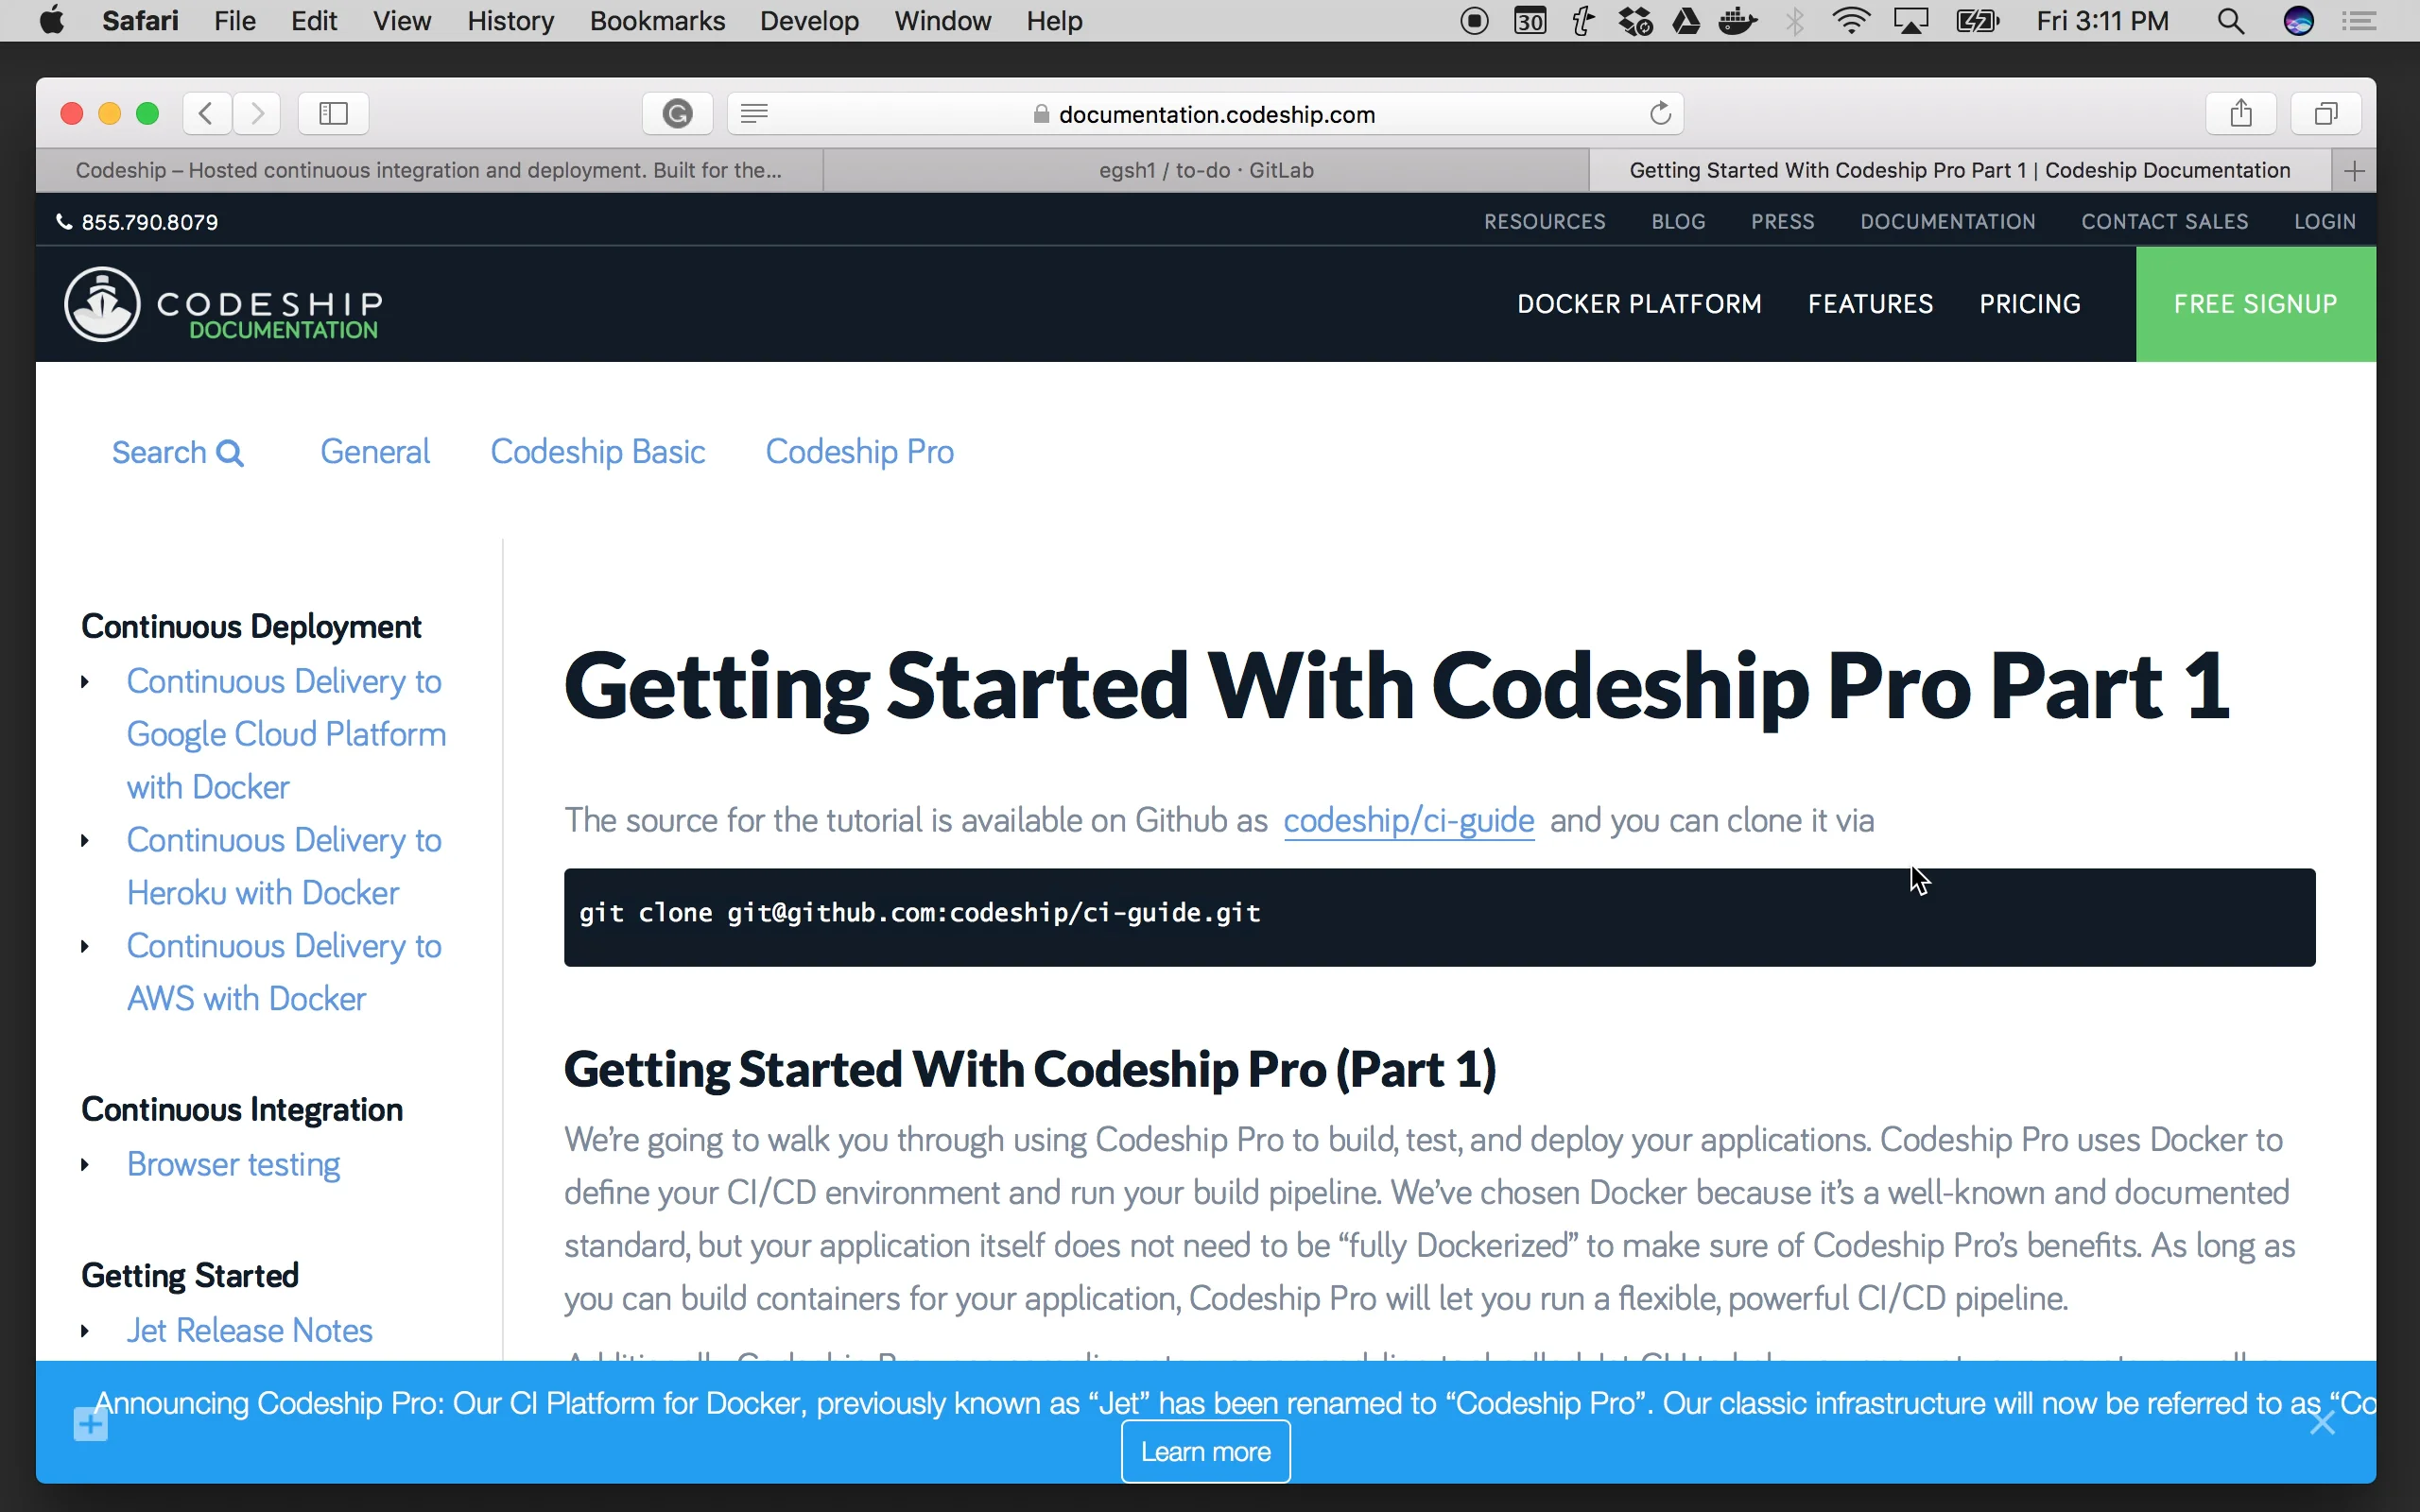Reload the page with the refresh icon
This screenshot has height=1512, width=2420.
pyautogui.click(x=1660, y=114)
